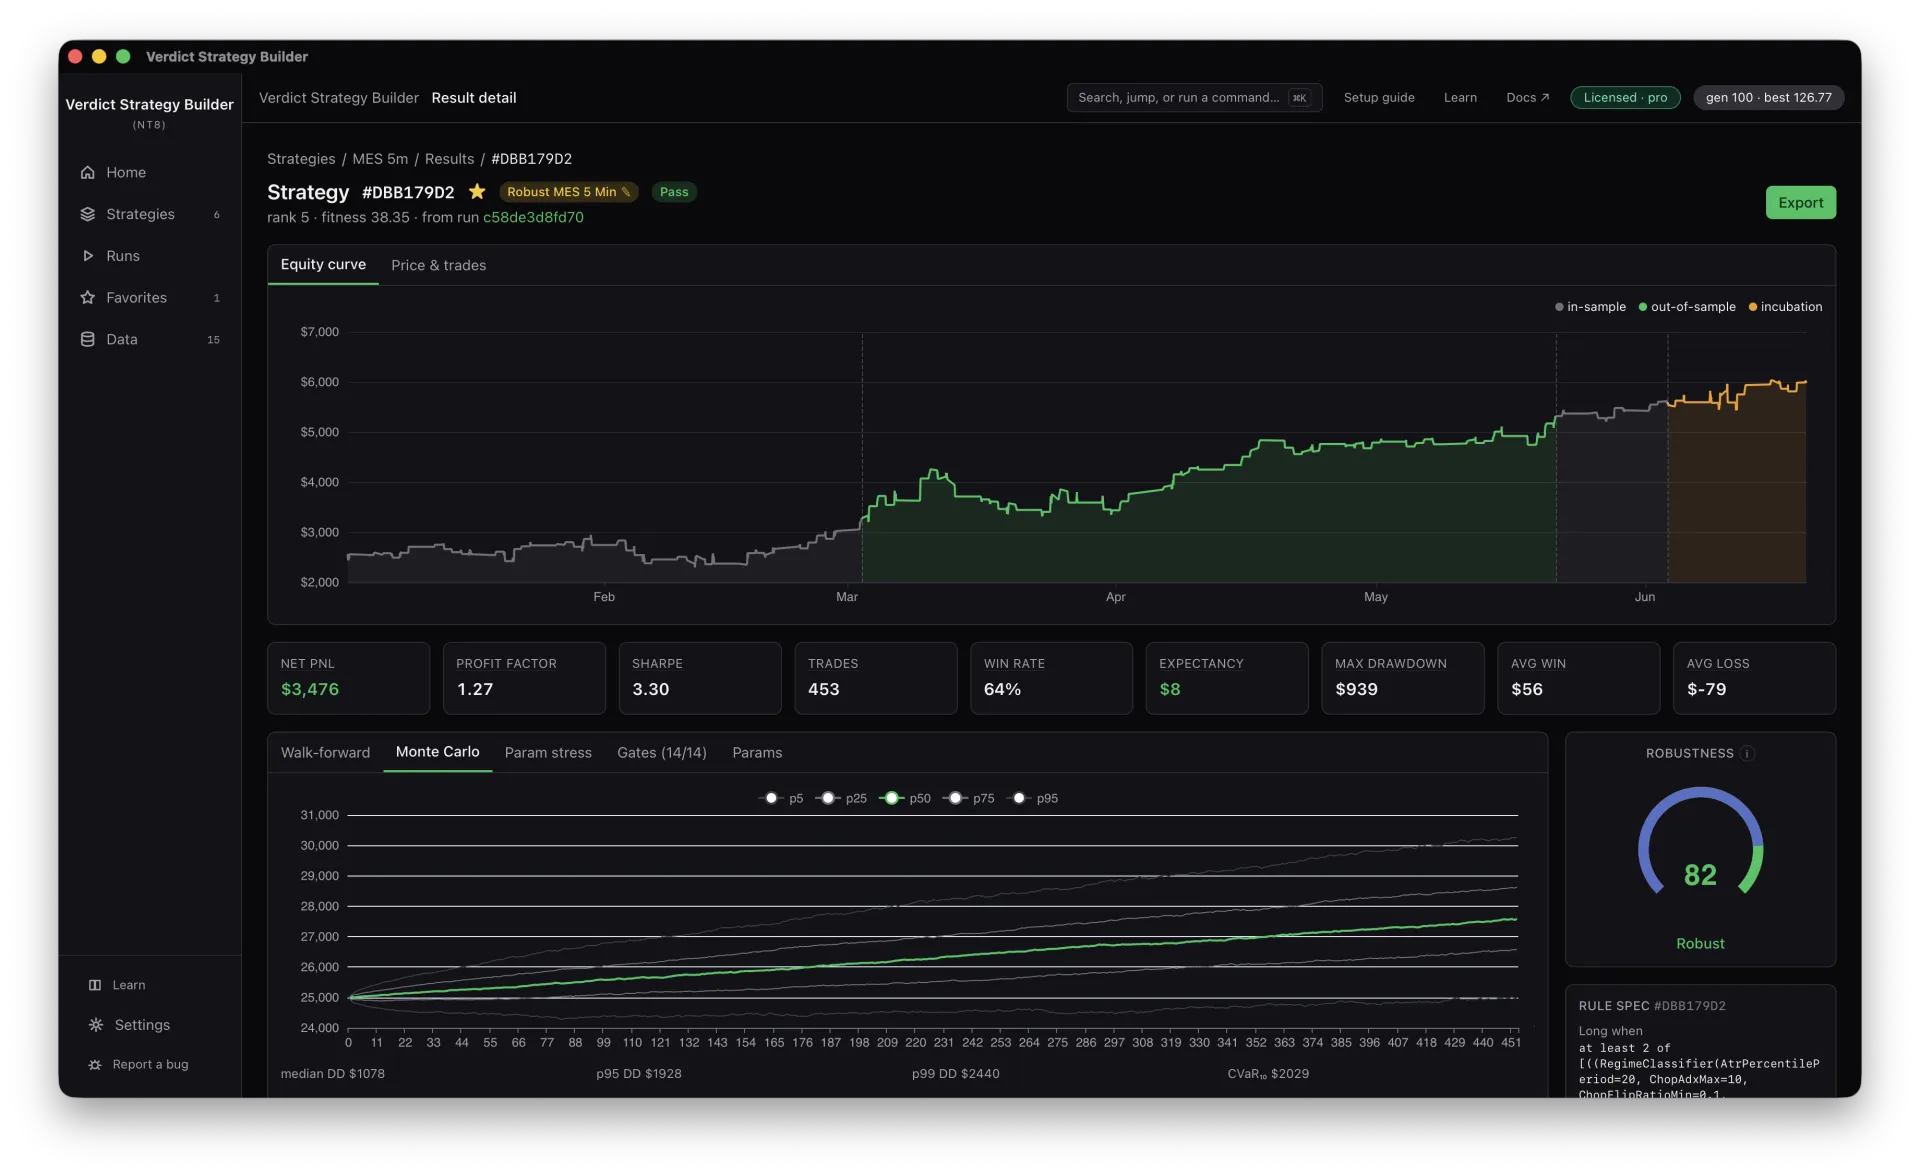Go to MES 5m breadcrumb
Image resolution: width=1920 pixels, height=1175 pixels.
point(380,159)
